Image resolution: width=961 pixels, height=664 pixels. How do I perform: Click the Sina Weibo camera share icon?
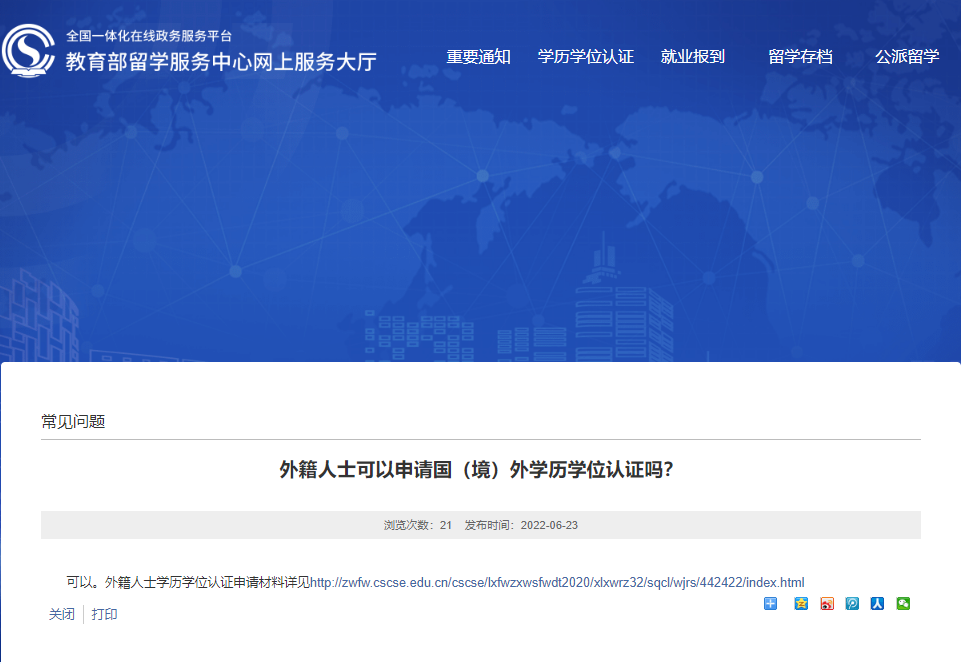(826, 604)
